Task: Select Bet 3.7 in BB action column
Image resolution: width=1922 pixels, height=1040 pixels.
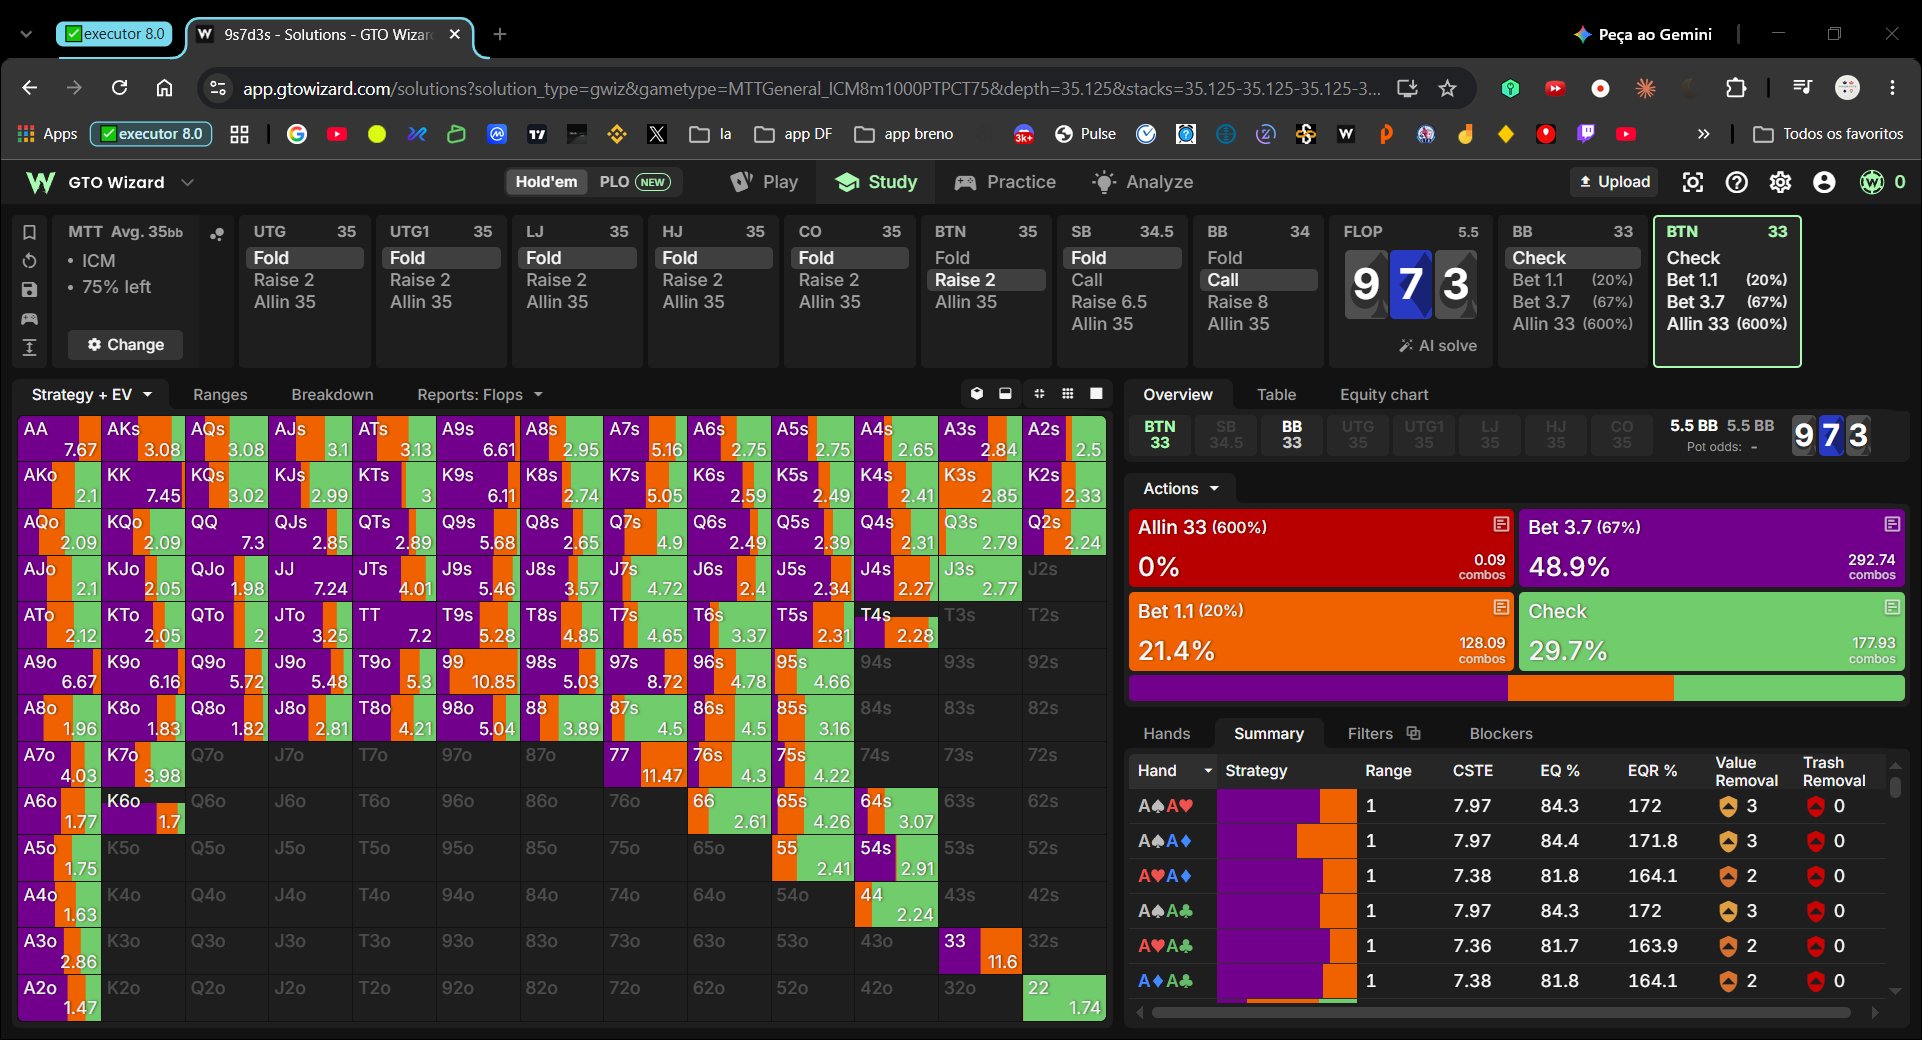Action: [1572, 302]
